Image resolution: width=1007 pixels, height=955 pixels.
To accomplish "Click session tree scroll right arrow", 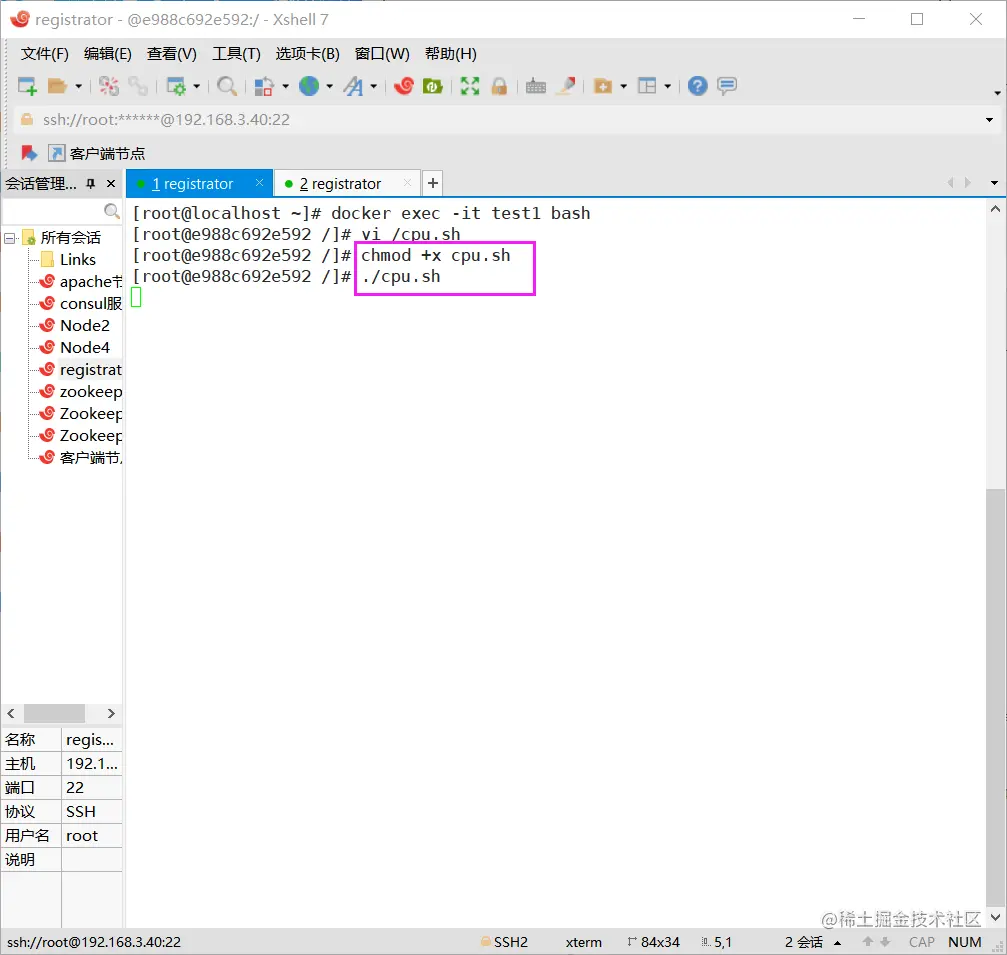I will (x=111, y=714).
